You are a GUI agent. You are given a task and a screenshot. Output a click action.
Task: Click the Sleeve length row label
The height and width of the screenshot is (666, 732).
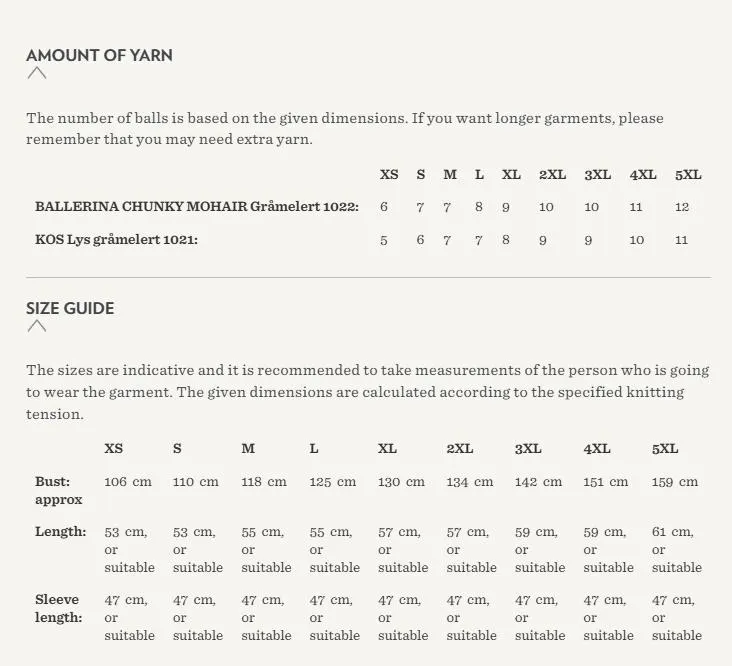click(x=58, y=608)
